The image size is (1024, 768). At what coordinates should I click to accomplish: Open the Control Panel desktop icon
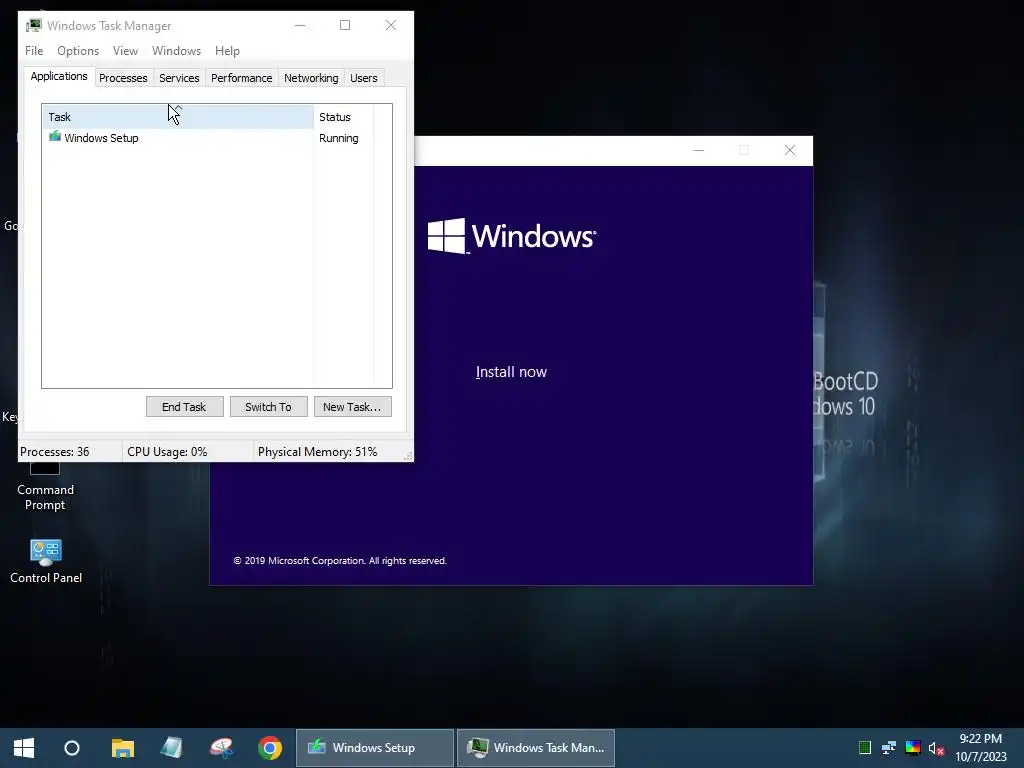[x=46, y=561]
